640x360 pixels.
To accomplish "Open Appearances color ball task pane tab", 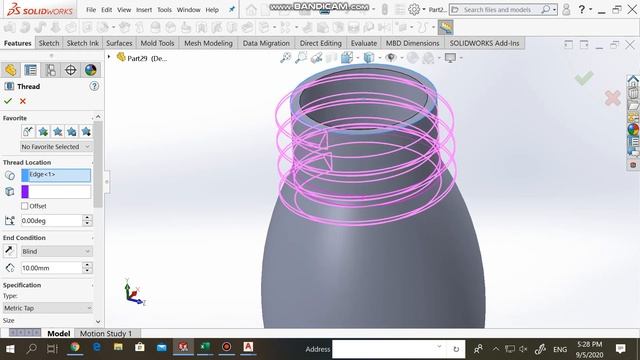I will [x=633, y=130].
